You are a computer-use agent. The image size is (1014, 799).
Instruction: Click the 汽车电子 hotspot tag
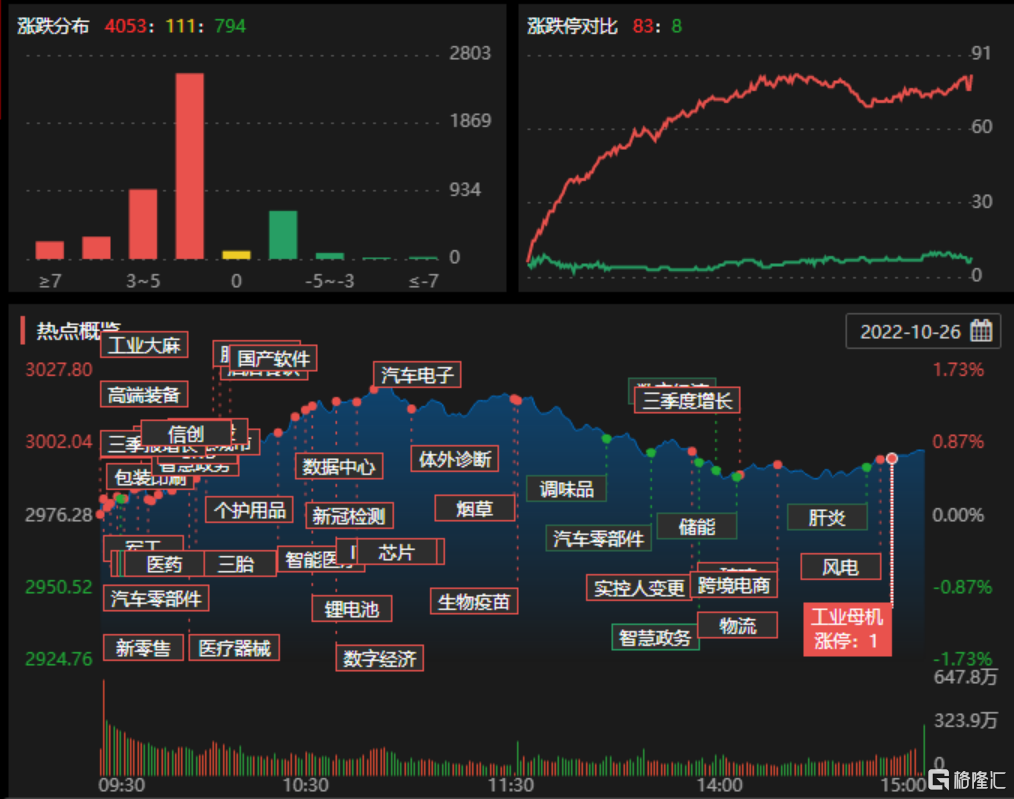point(417,374)
